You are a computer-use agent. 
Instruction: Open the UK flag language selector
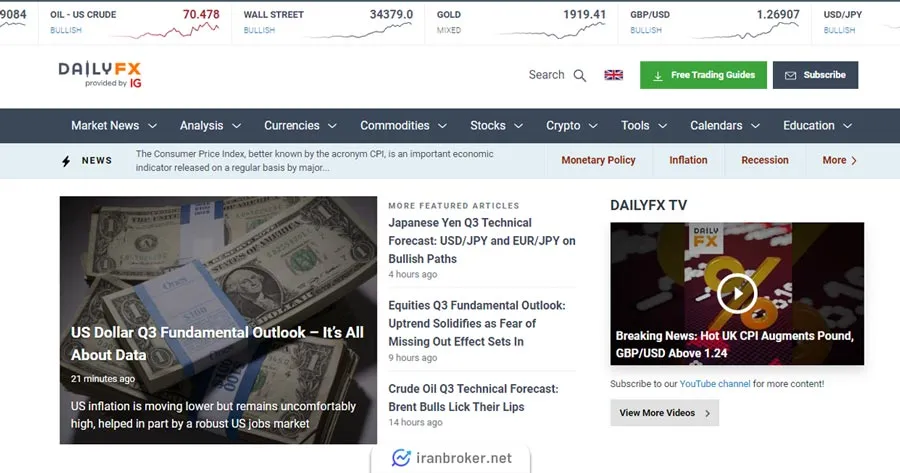click(x=613, y=75)
